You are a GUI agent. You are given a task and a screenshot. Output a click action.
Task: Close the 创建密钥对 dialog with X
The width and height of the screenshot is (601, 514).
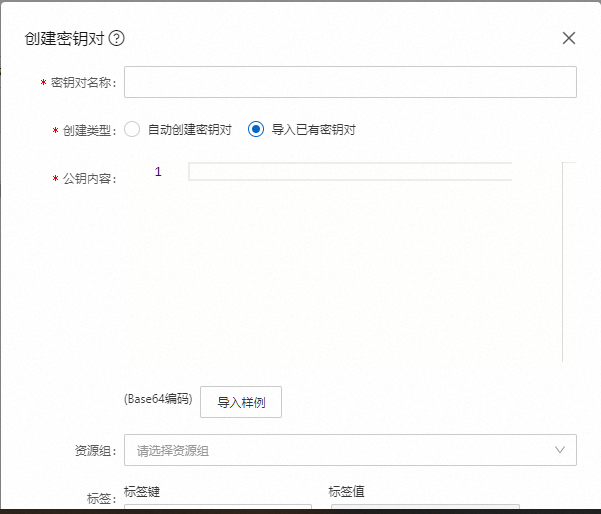569,38
